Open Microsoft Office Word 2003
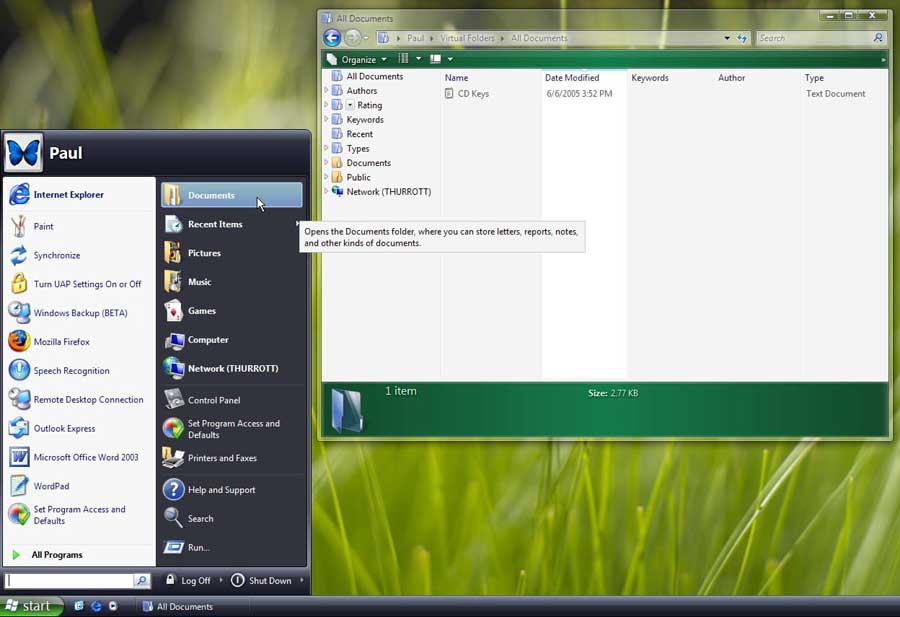The width and height of the screenshot is (900, 617). point(86,458)
